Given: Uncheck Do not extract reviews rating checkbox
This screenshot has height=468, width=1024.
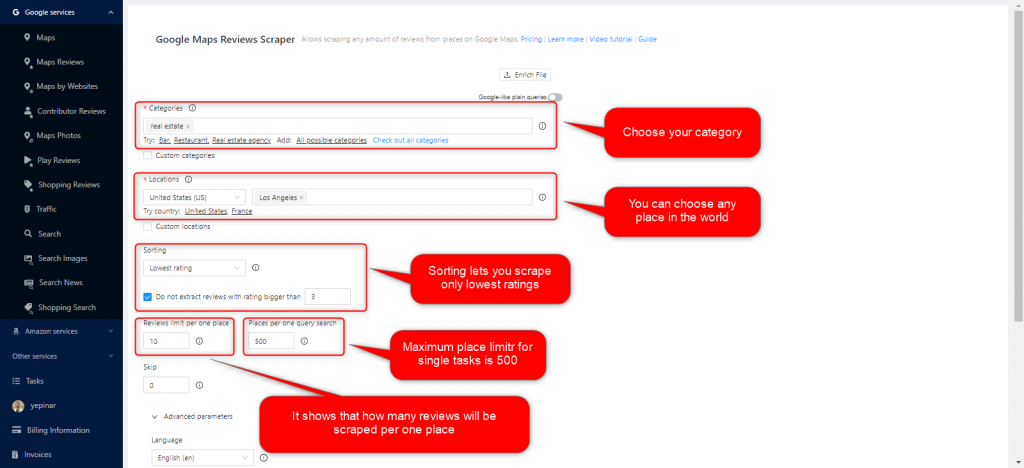Looking at the screenshot, I should tap(148, 296).
